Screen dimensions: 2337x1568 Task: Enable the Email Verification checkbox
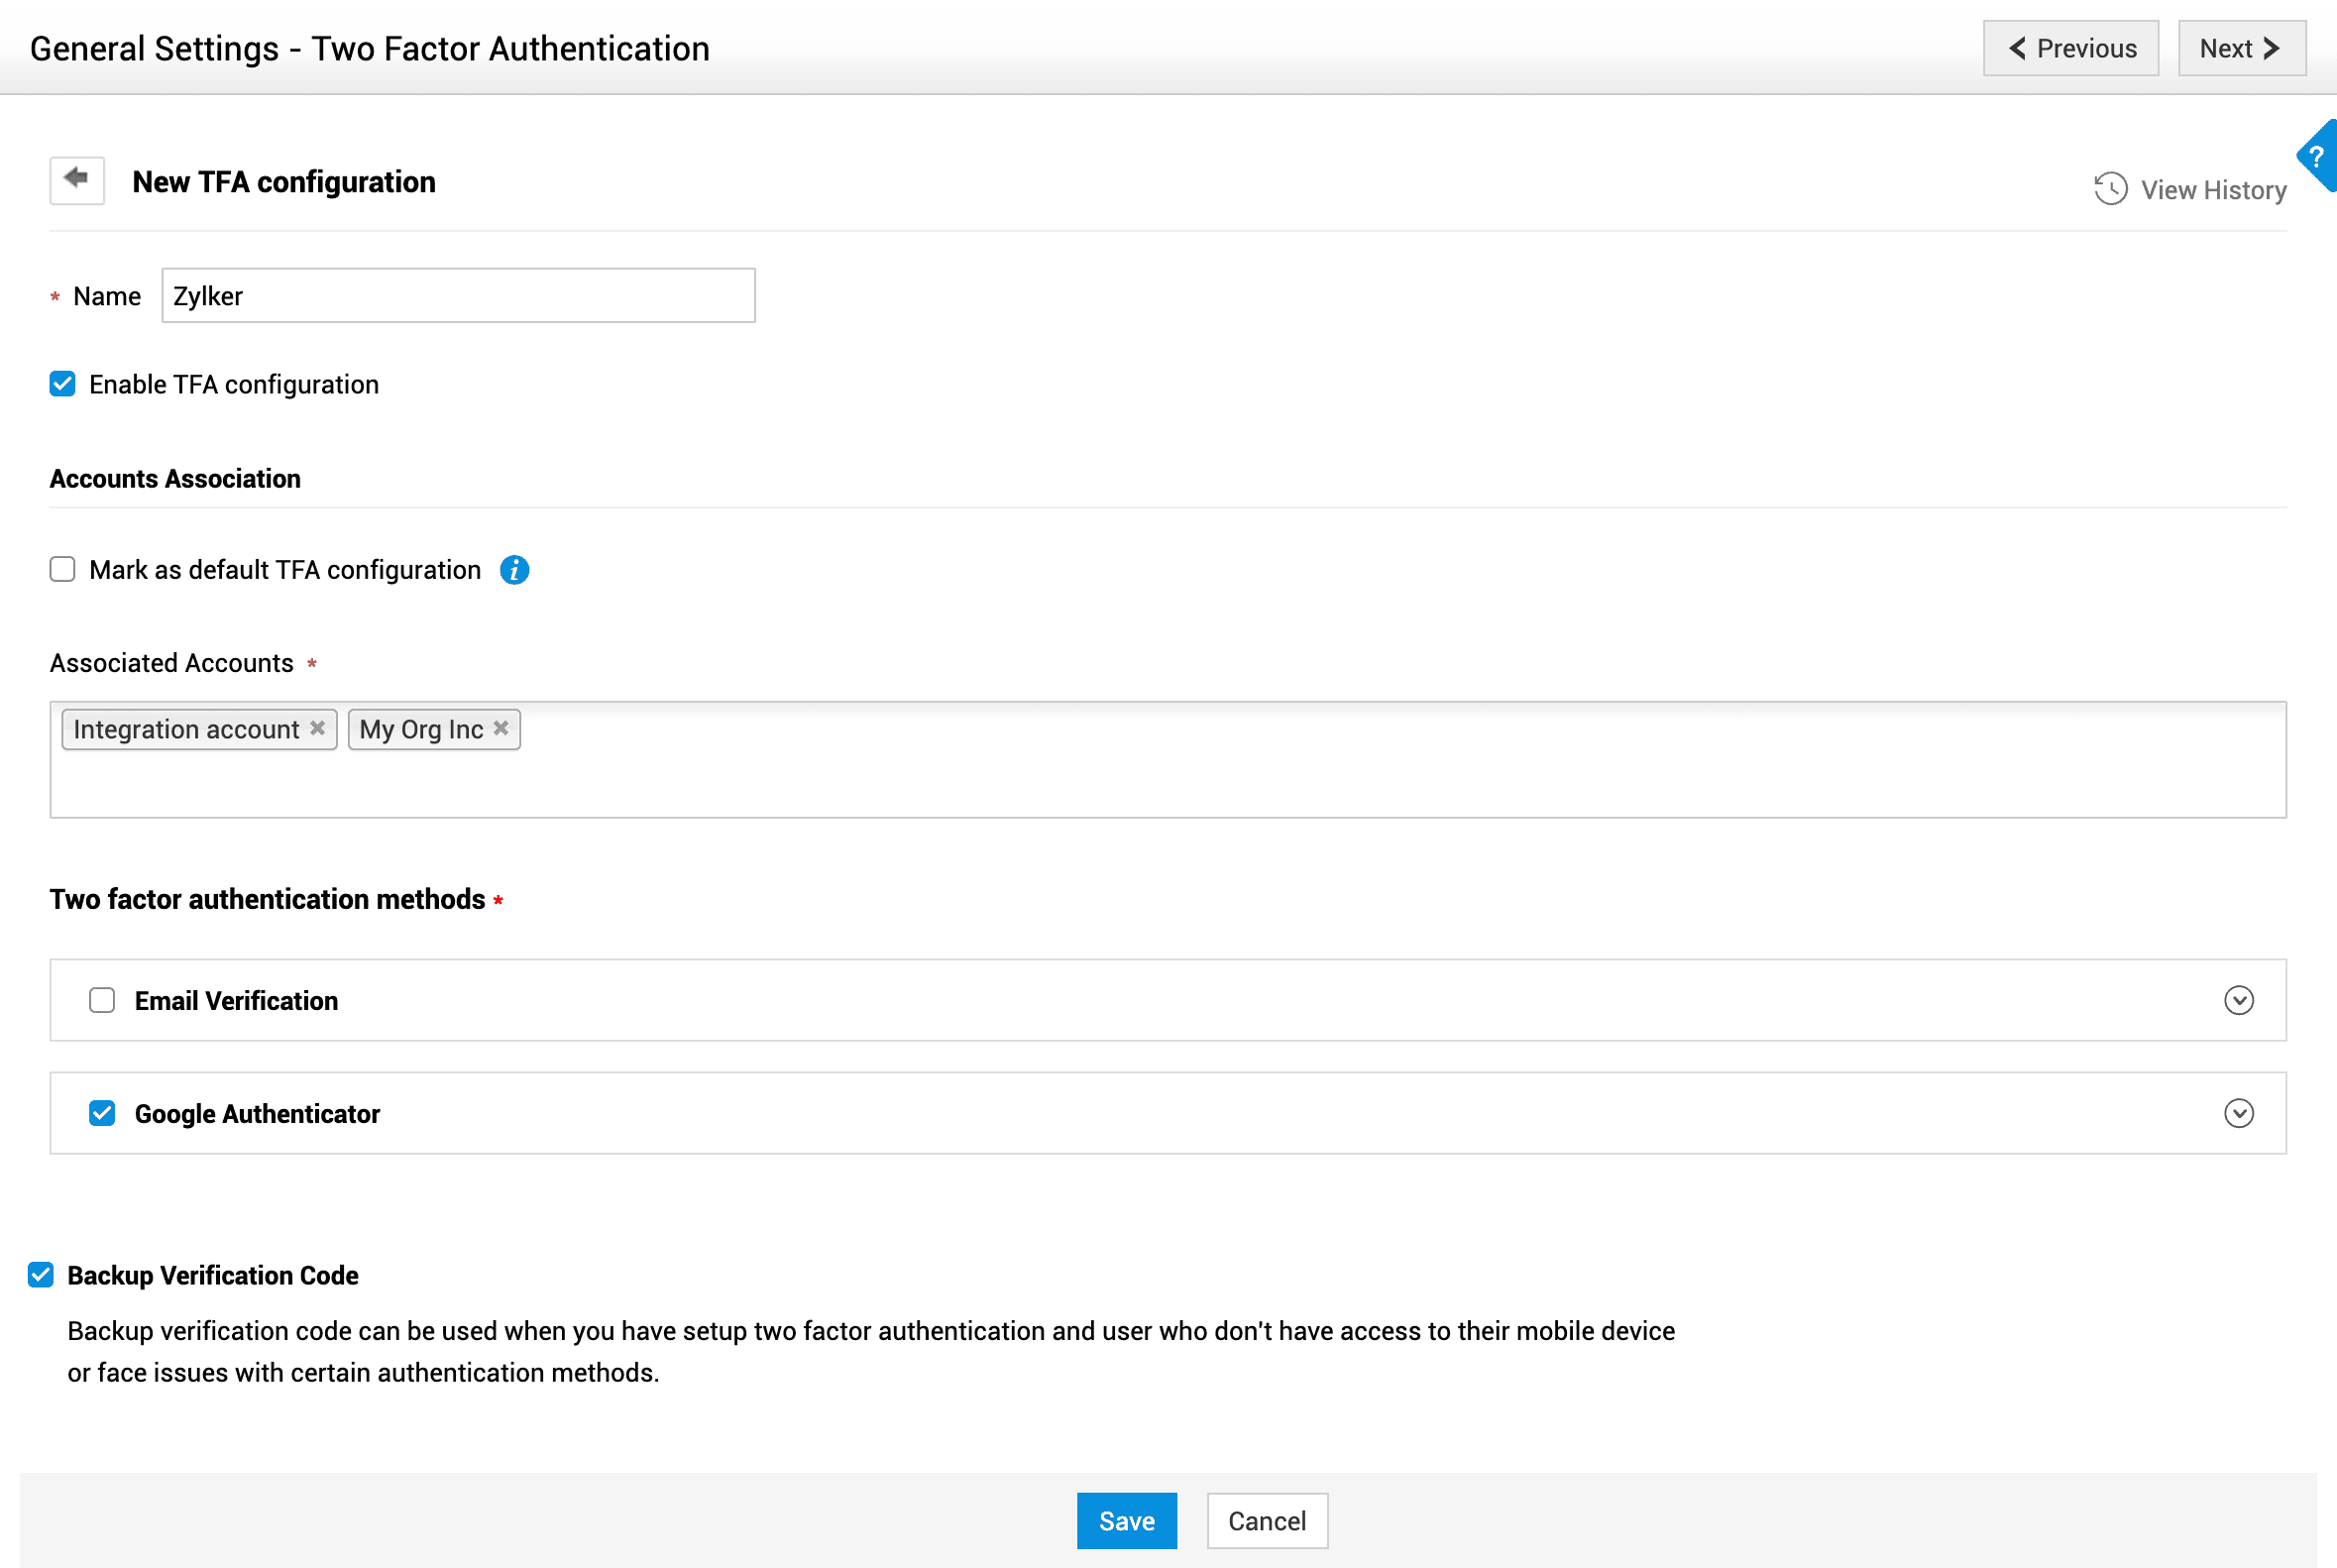click(x=102, y=1000)
